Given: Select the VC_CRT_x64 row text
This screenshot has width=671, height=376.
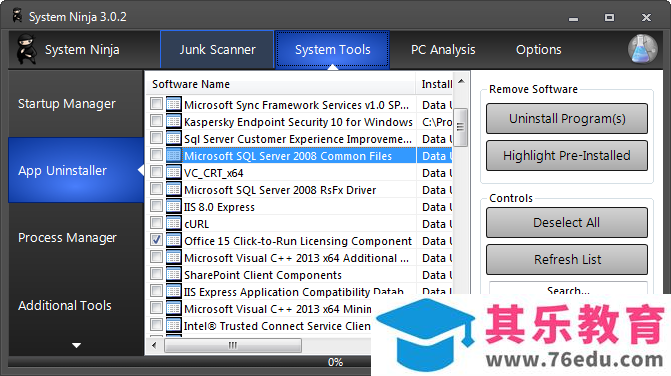Looking at the screenshot, I should tap(214, 173).
